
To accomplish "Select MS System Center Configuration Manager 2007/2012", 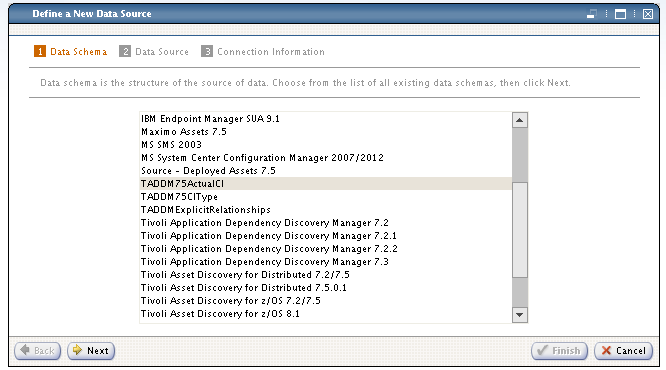I will click(x=325, y=158).
